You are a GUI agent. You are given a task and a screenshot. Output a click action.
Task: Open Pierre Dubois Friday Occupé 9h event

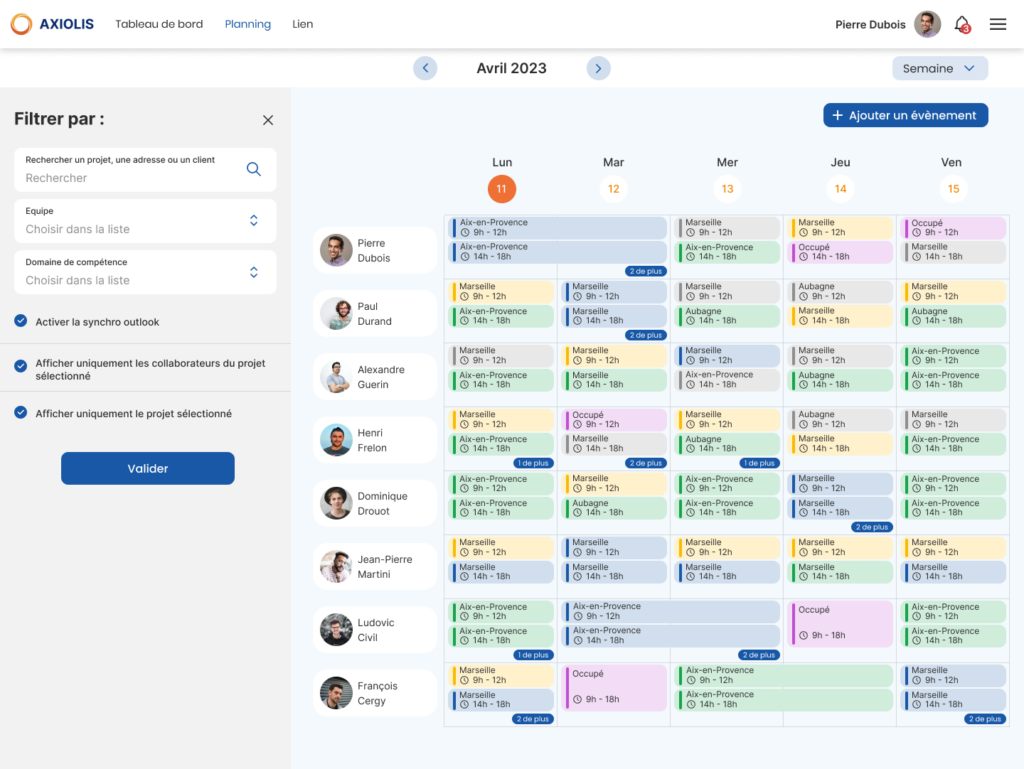point(953,227)
